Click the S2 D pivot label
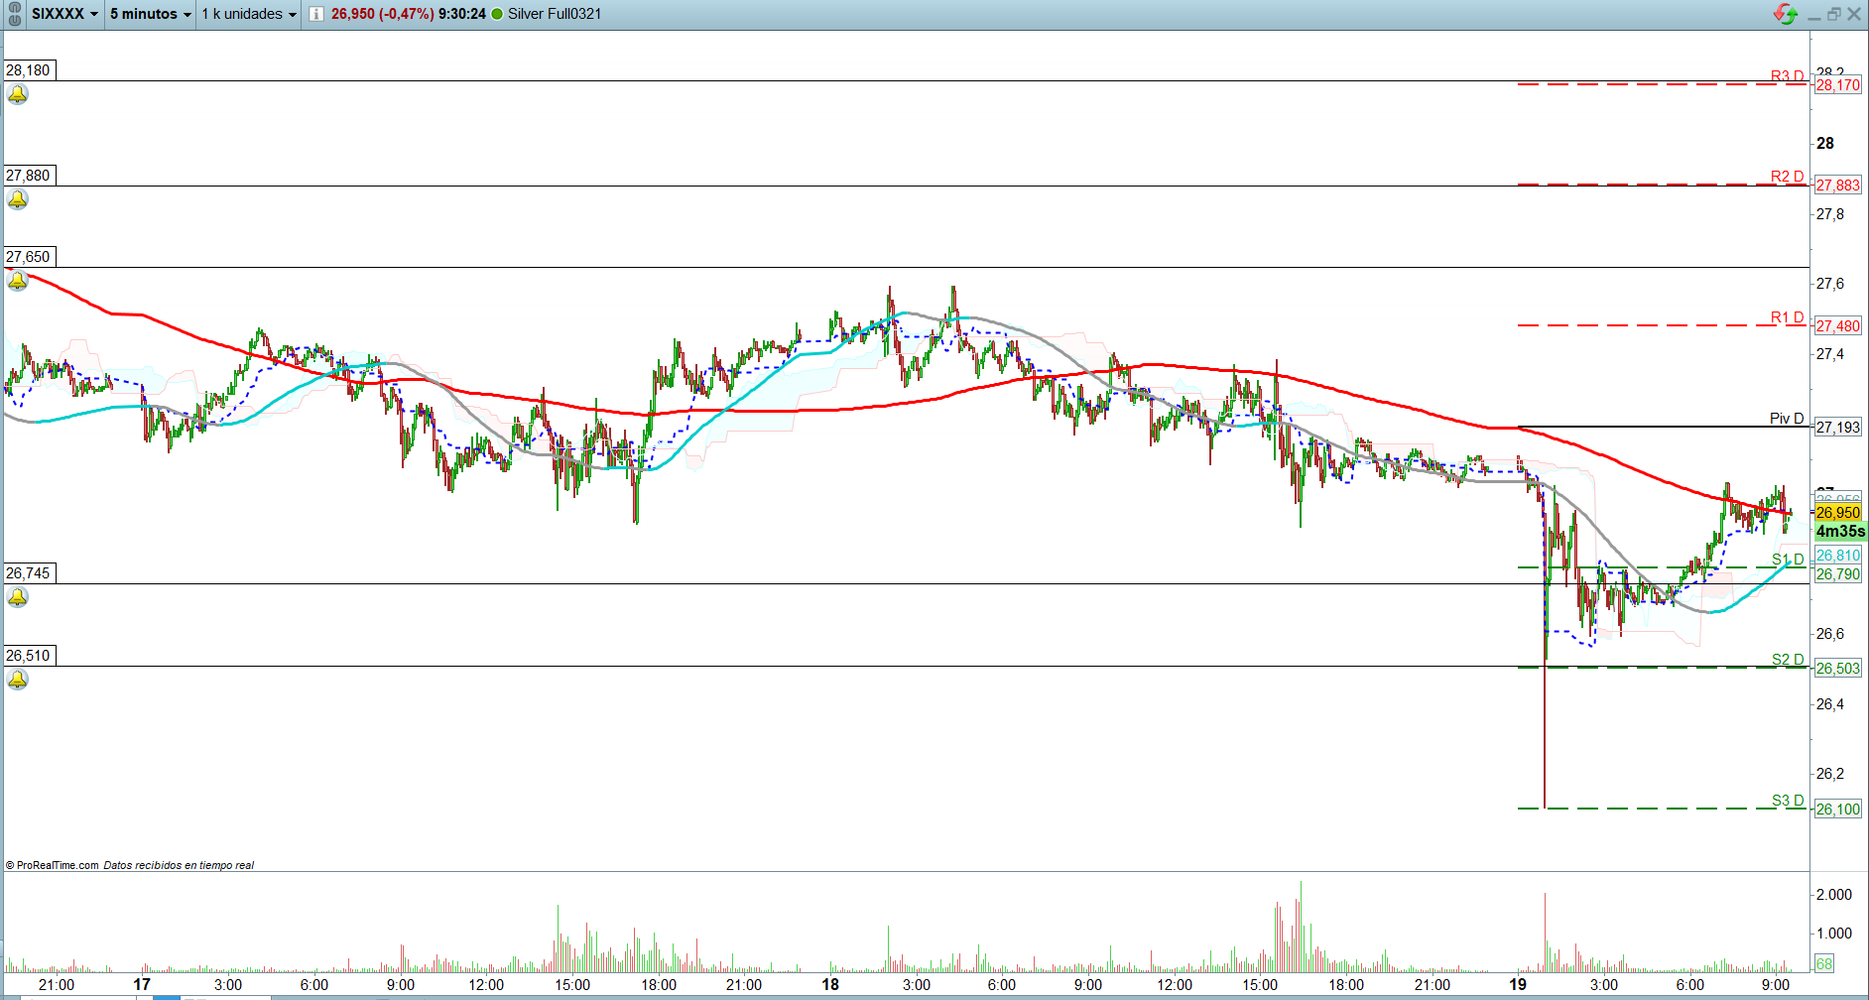 point(1788,660)
